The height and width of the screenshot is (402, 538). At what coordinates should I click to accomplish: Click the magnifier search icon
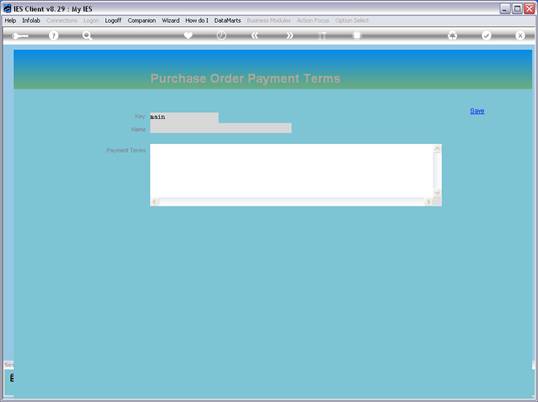click(x=87, y=35)
